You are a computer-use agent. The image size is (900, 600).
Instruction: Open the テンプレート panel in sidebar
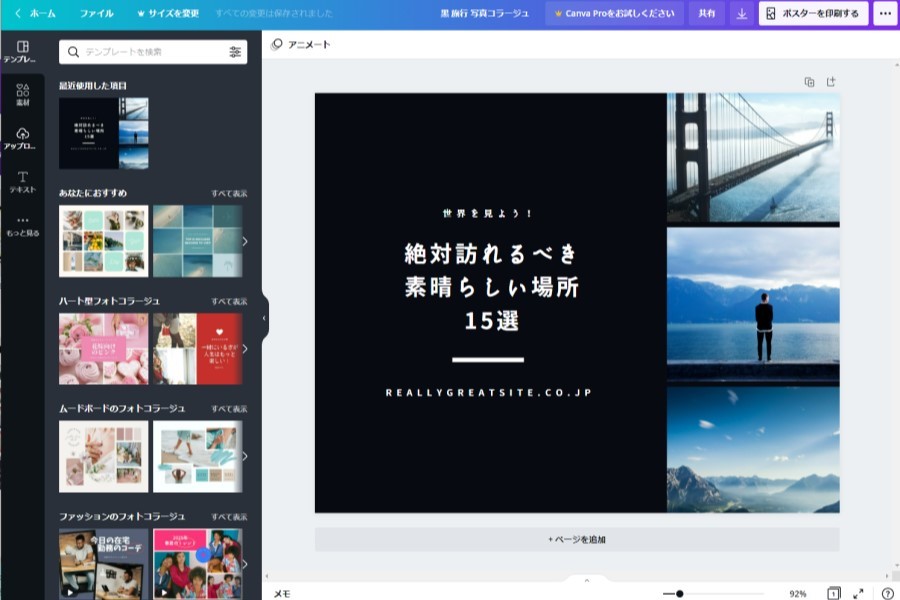22,52
